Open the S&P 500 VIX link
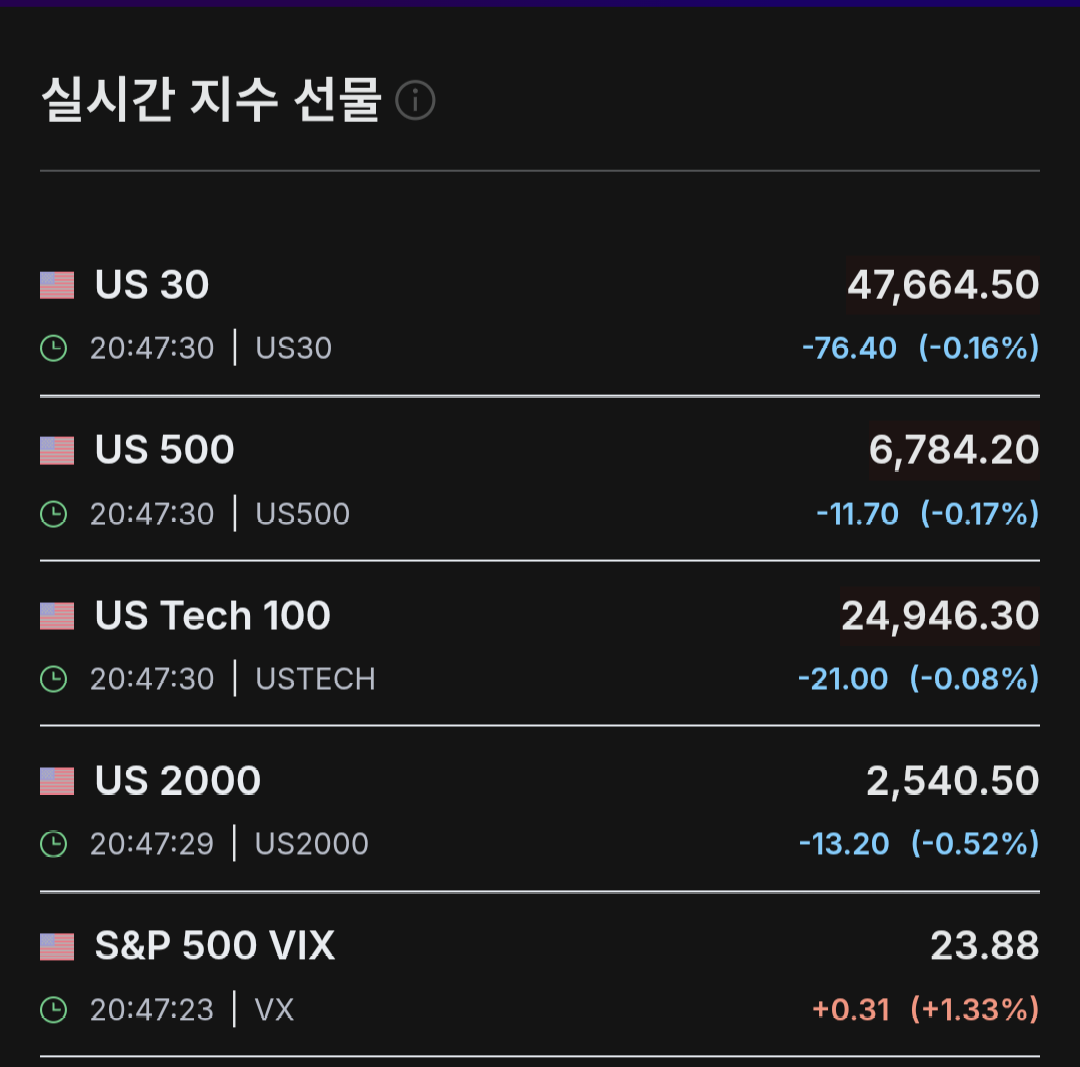1080x1067 pixels. click(215, 945)
